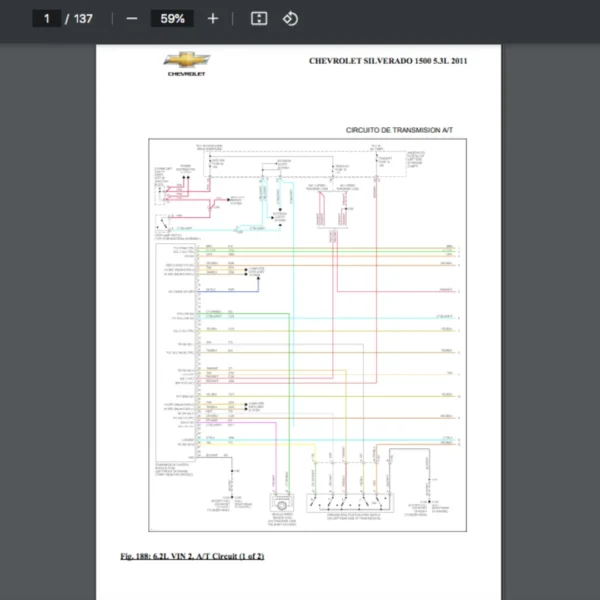Screen dimensions: 600x600
Task: Select the Chevrolet Silverado 1500 header text
Action: pyautogui.click(x=388, y=61)
